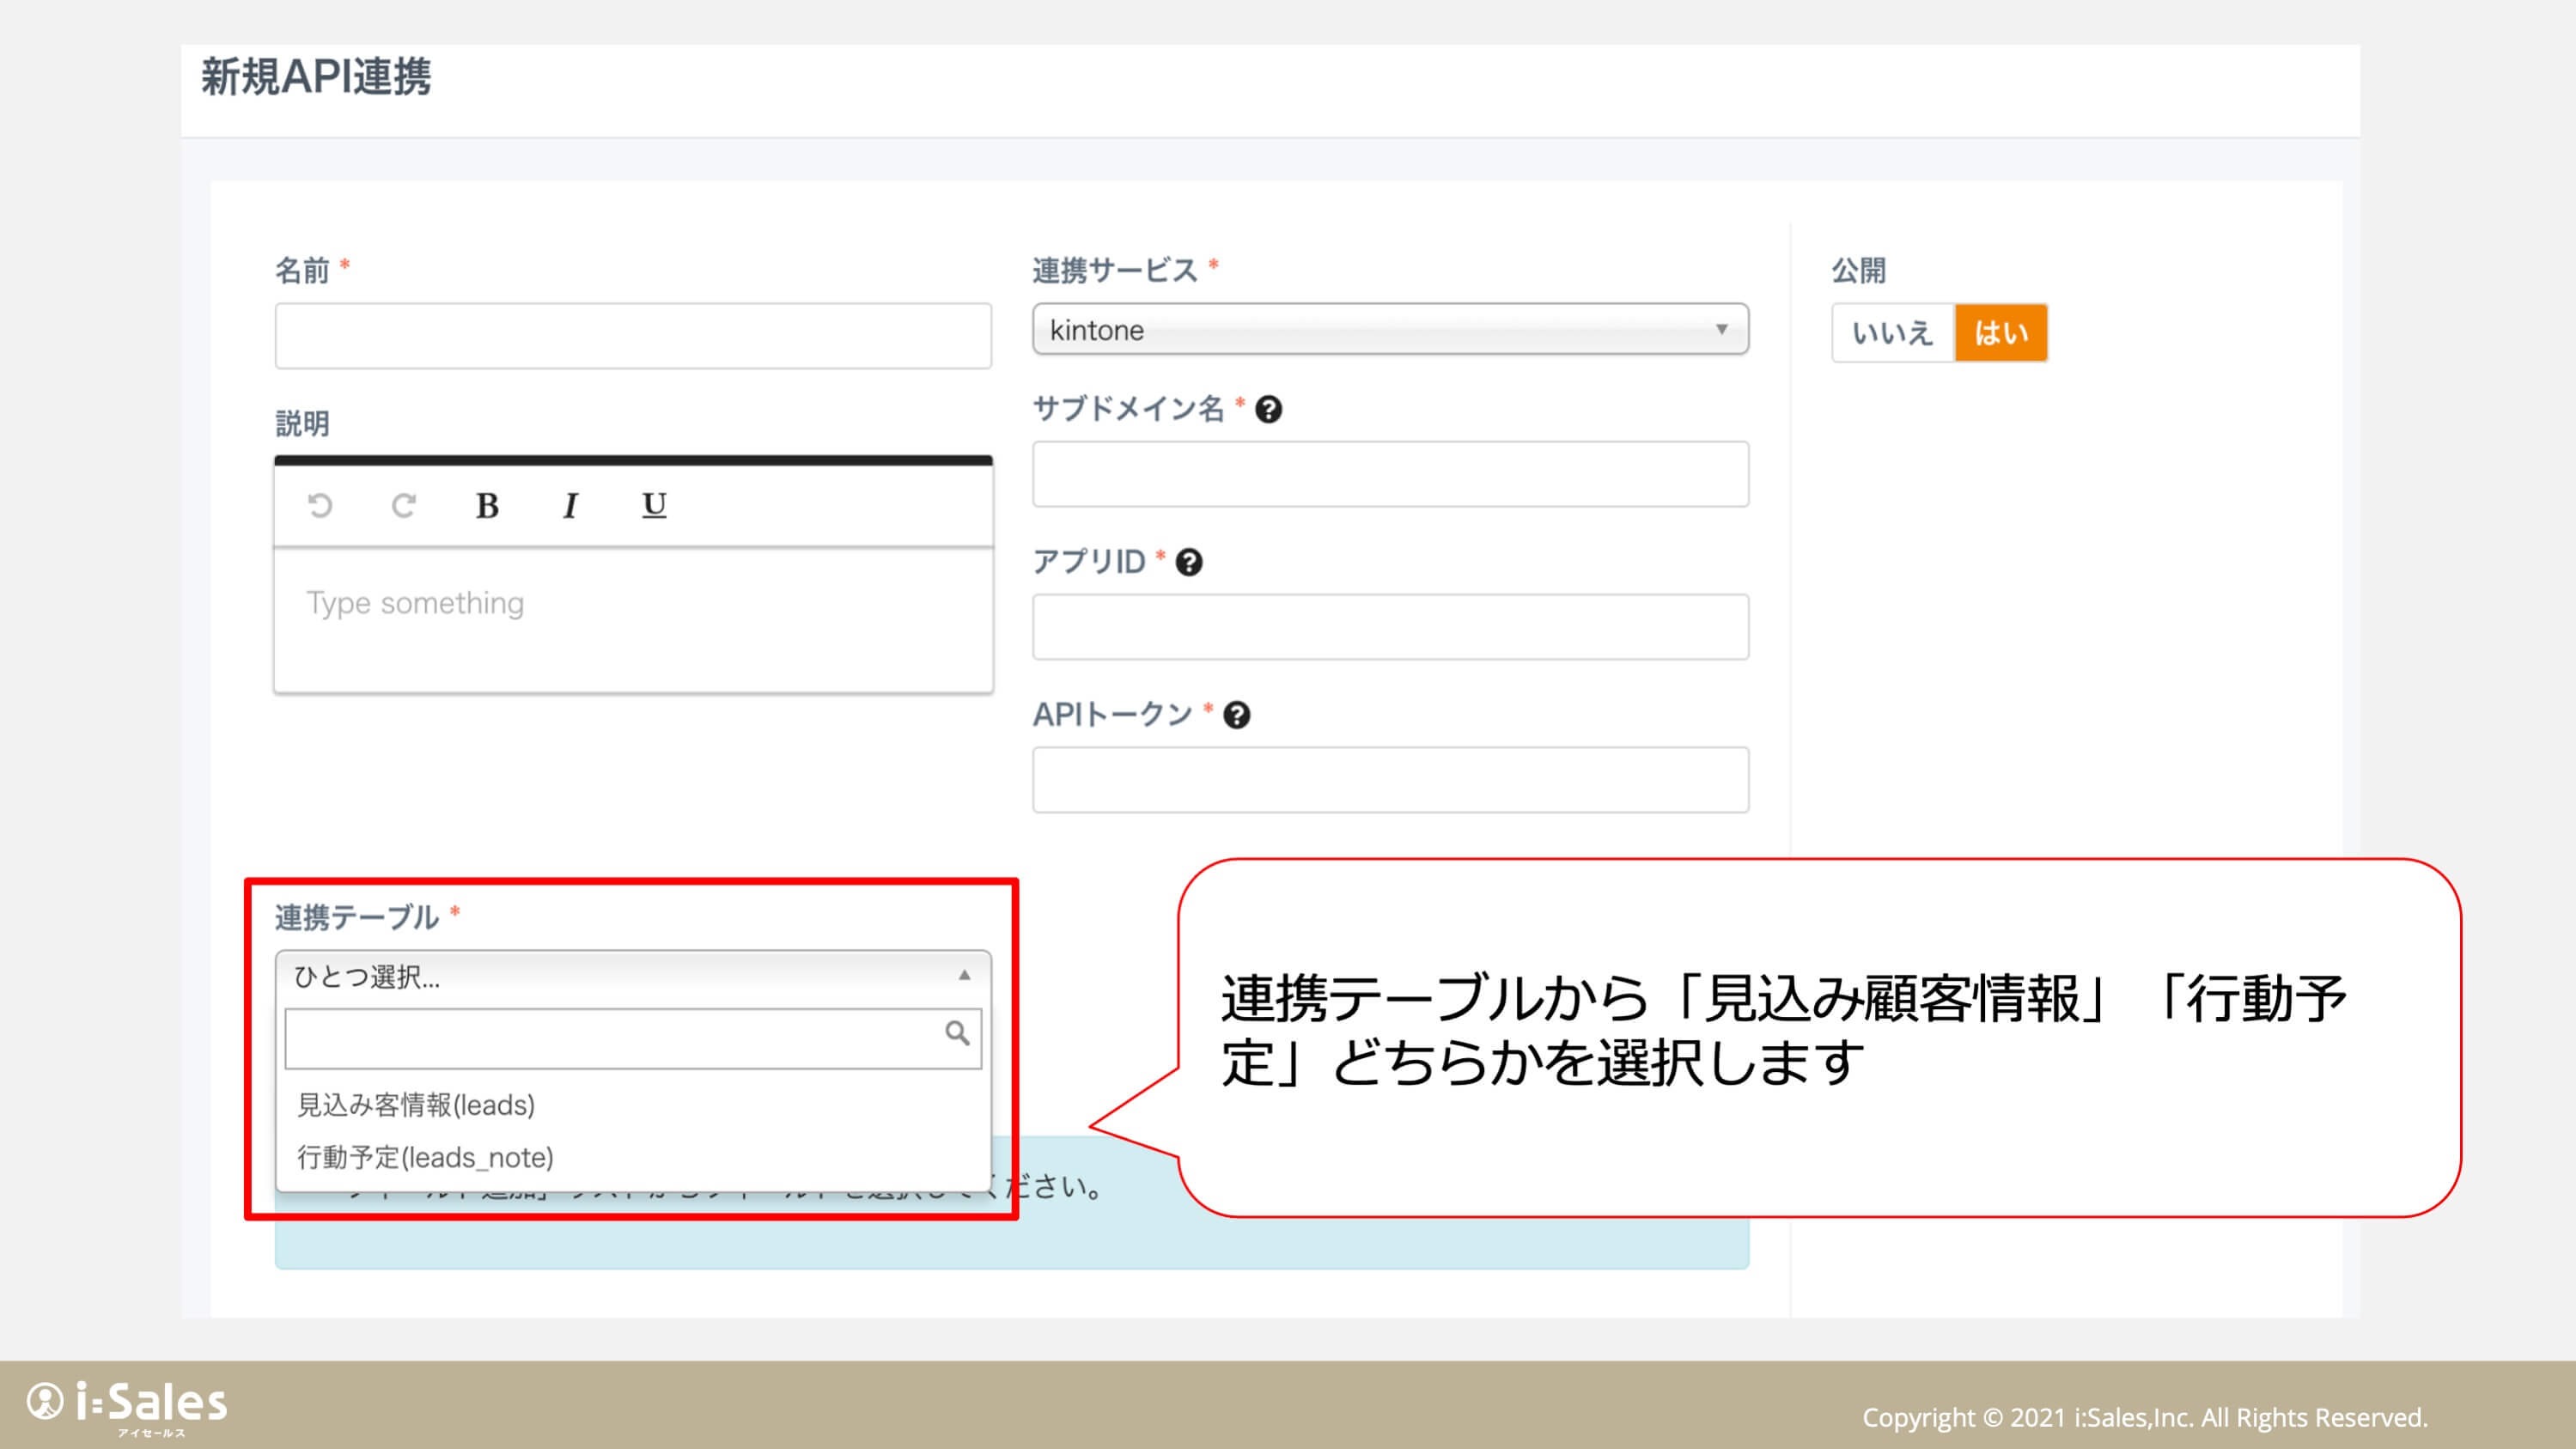Screen dimensions: 2576x1449
Task: Click help icon next to サブドメイン名
Action: pos(1268,410)
